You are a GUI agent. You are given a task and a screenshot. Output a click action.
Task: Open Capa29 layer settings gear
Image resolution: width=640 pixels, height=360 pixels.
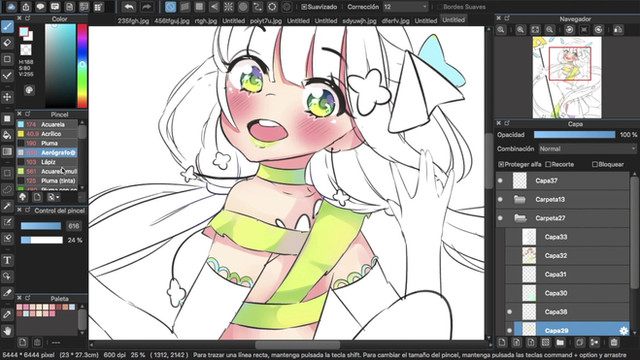[623, 331]
